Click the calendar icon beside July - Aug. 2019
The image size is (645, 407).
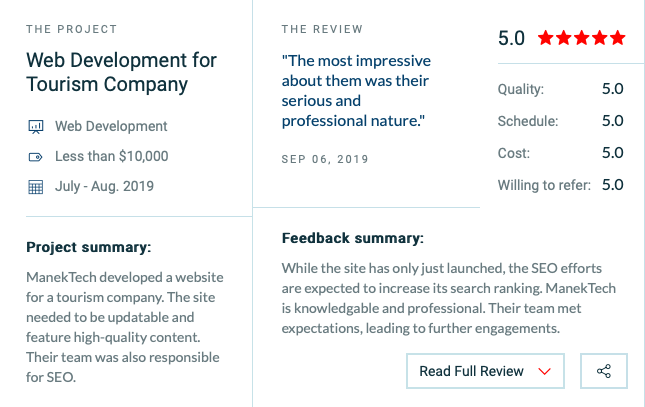tap(35, 187)
